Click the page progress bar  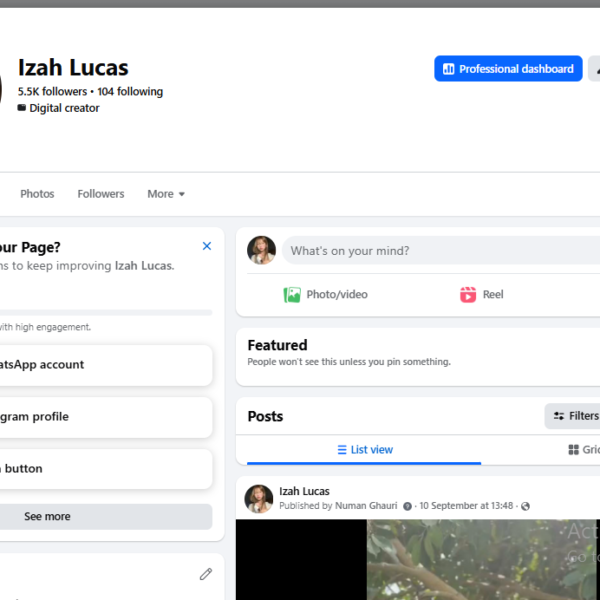click(106, 313)
